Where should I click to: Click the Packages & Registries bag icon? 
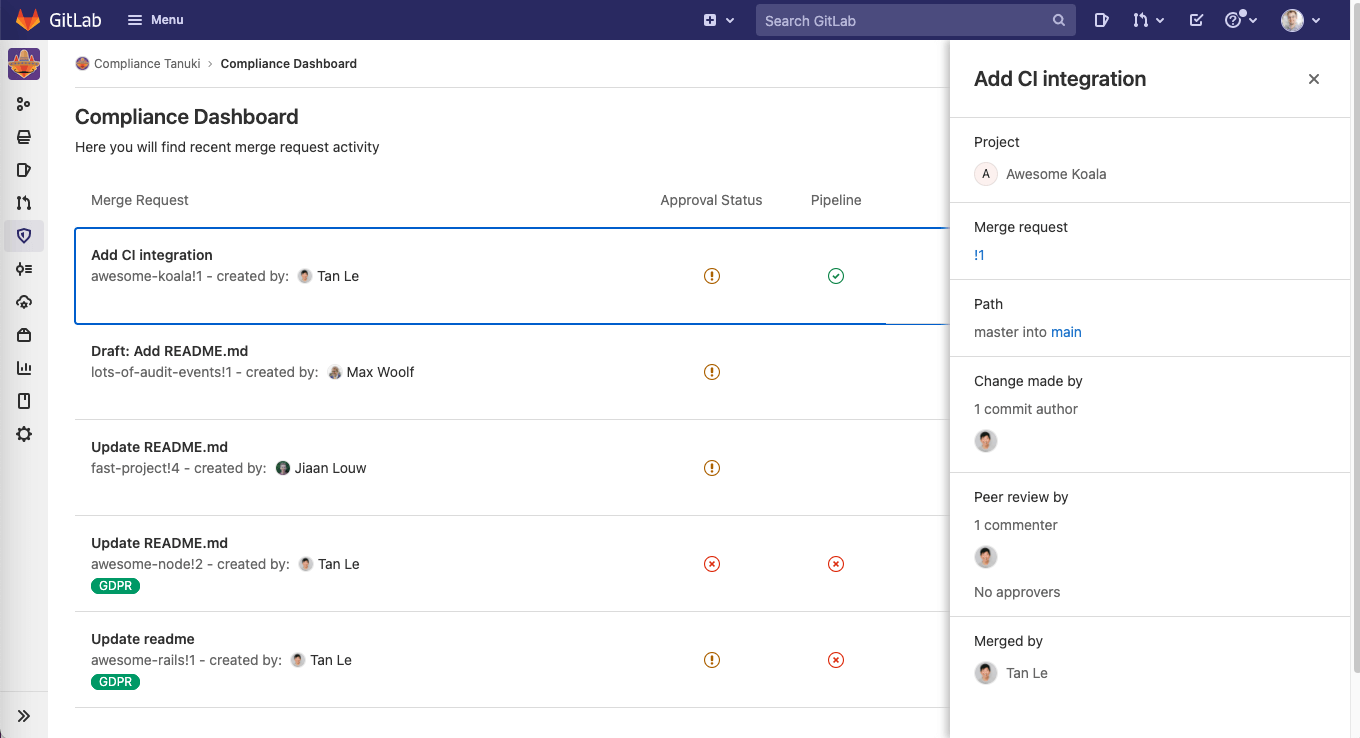(x=24, y=334)
